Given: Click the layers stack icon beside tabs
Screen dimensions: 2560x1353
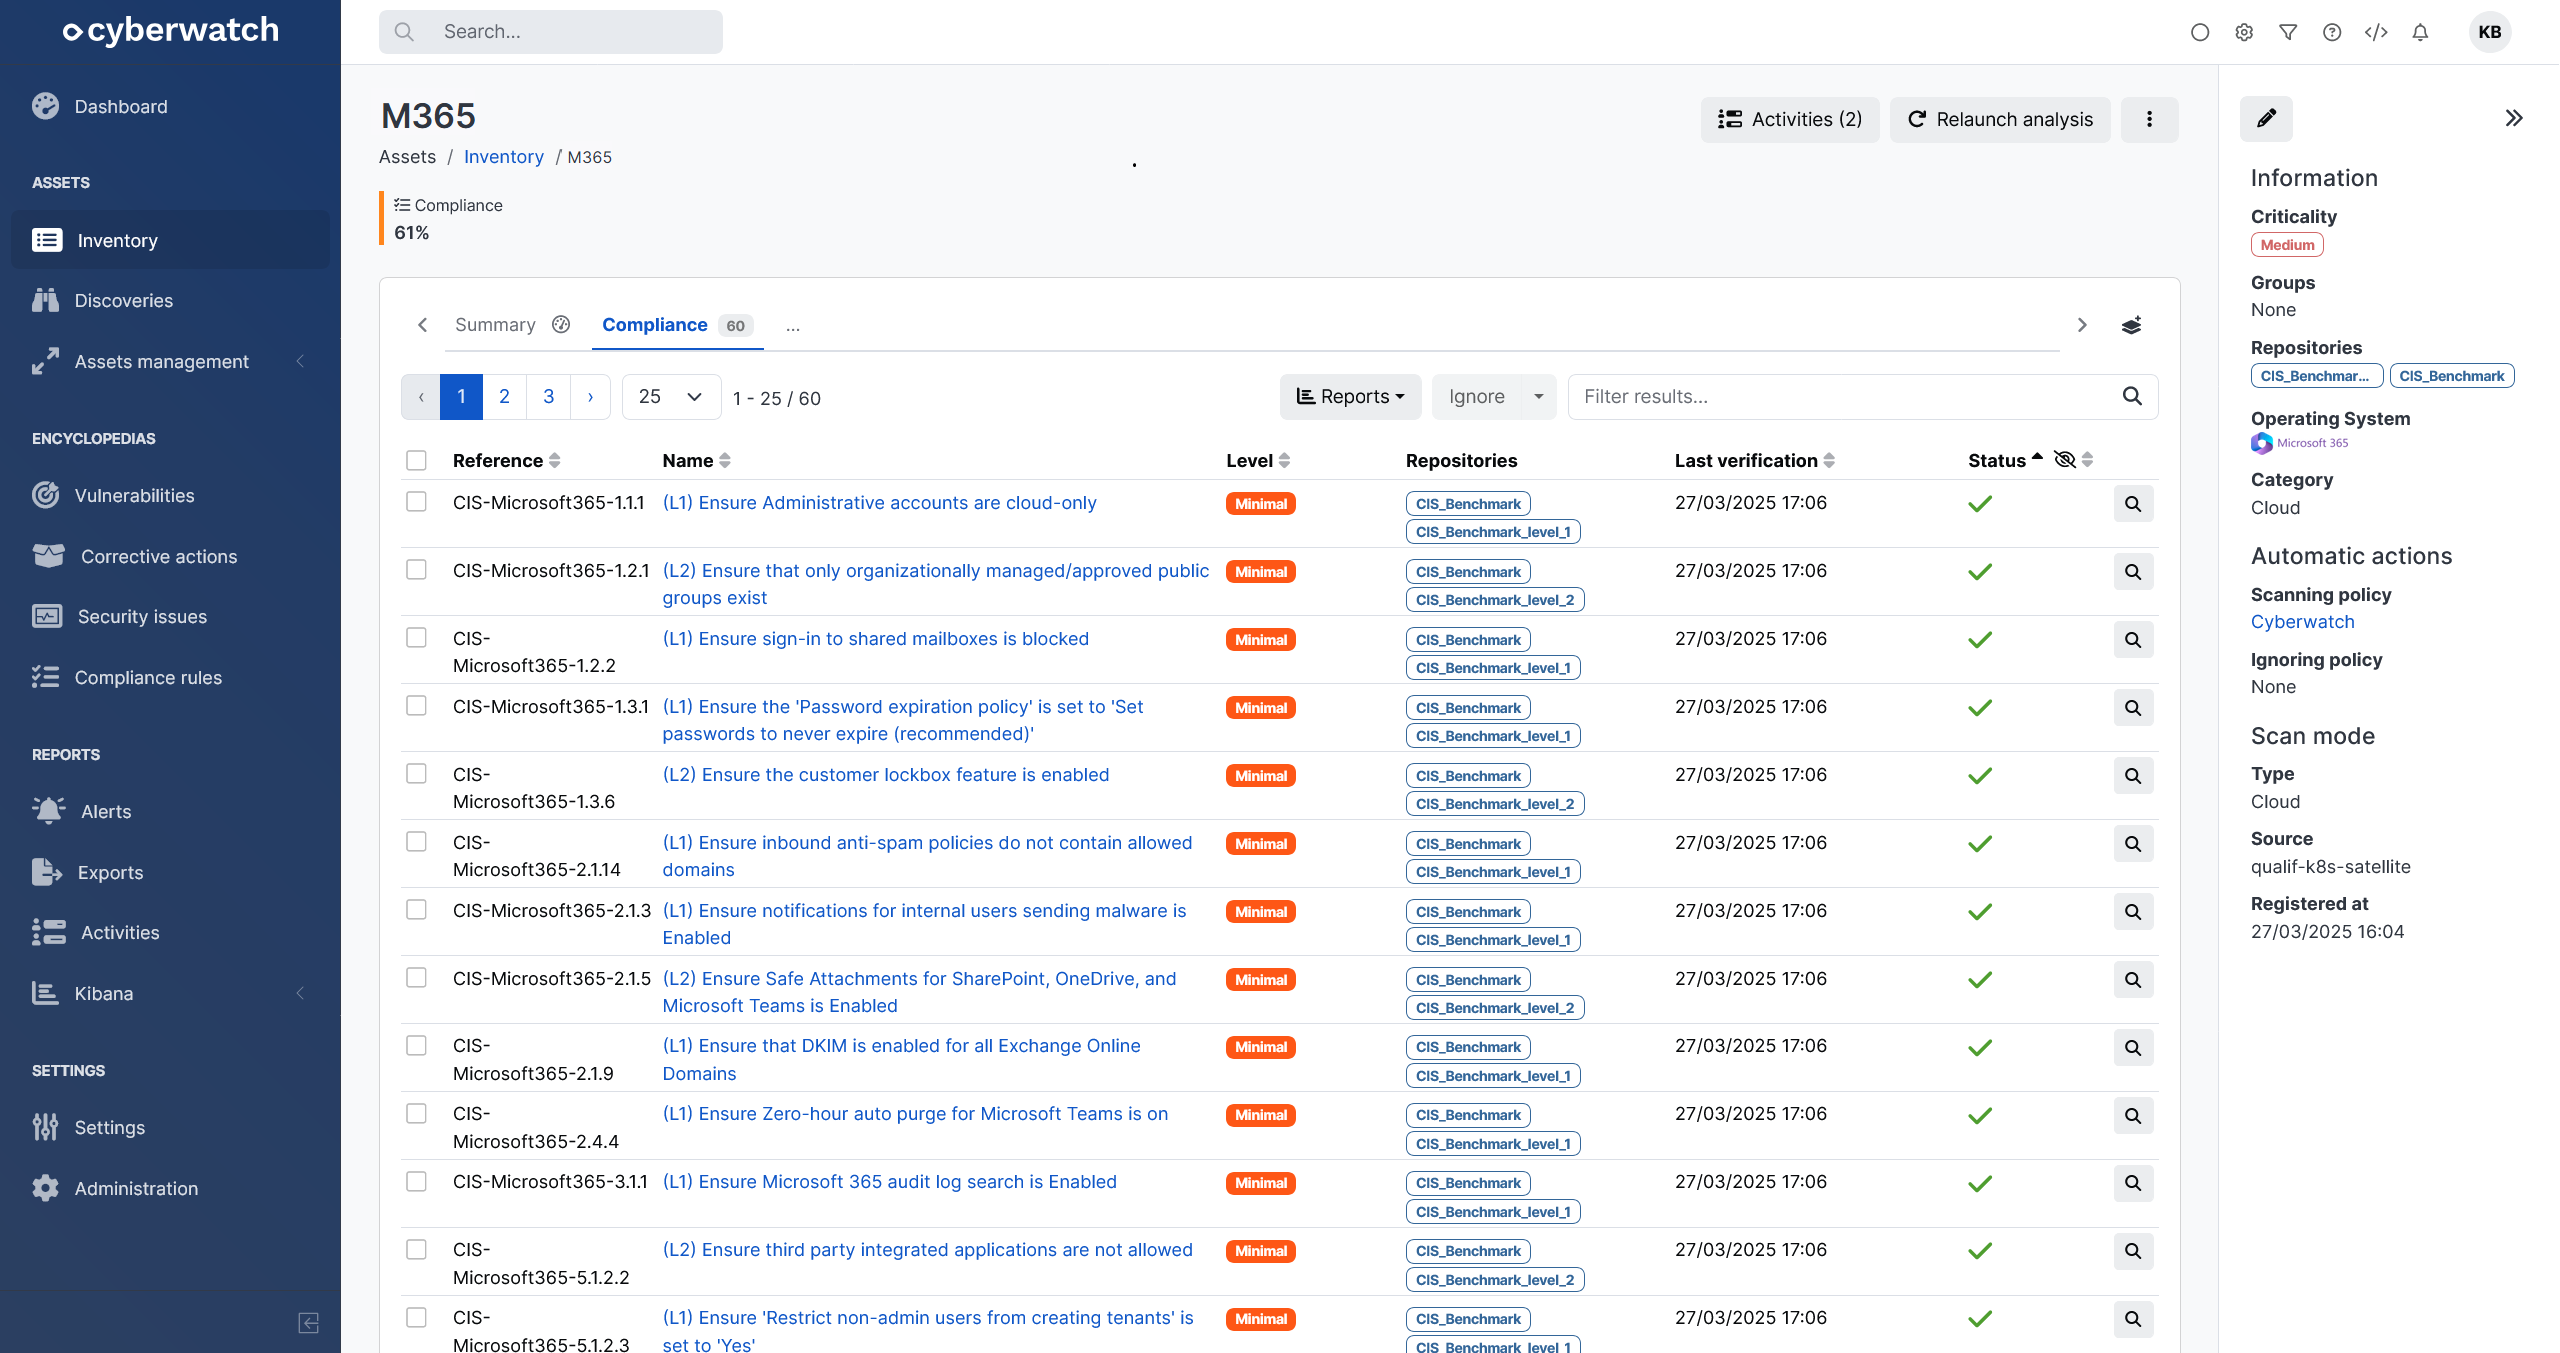Looking at the screenshot, I should [x=2131, y=325].
